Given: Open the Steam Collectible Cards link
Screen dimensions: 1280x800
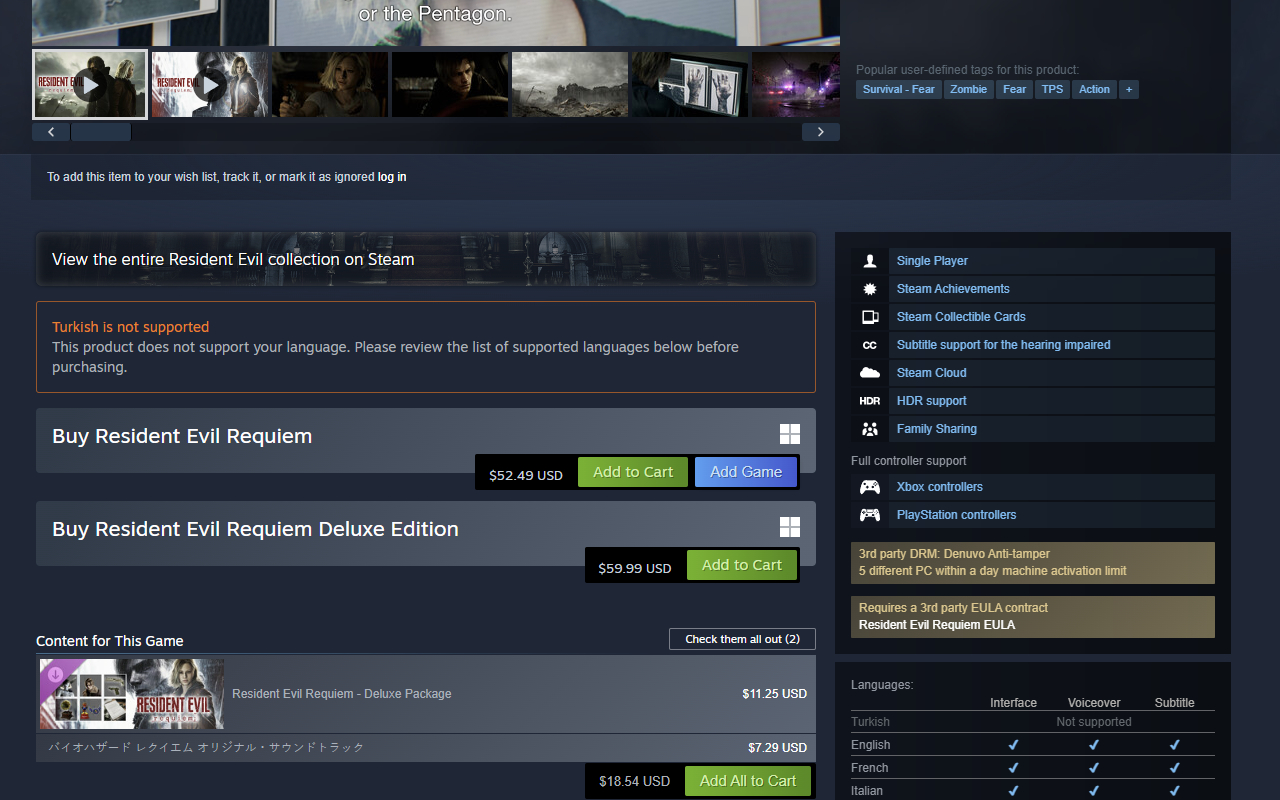Looking at the screenshot, I should point(961,317).
